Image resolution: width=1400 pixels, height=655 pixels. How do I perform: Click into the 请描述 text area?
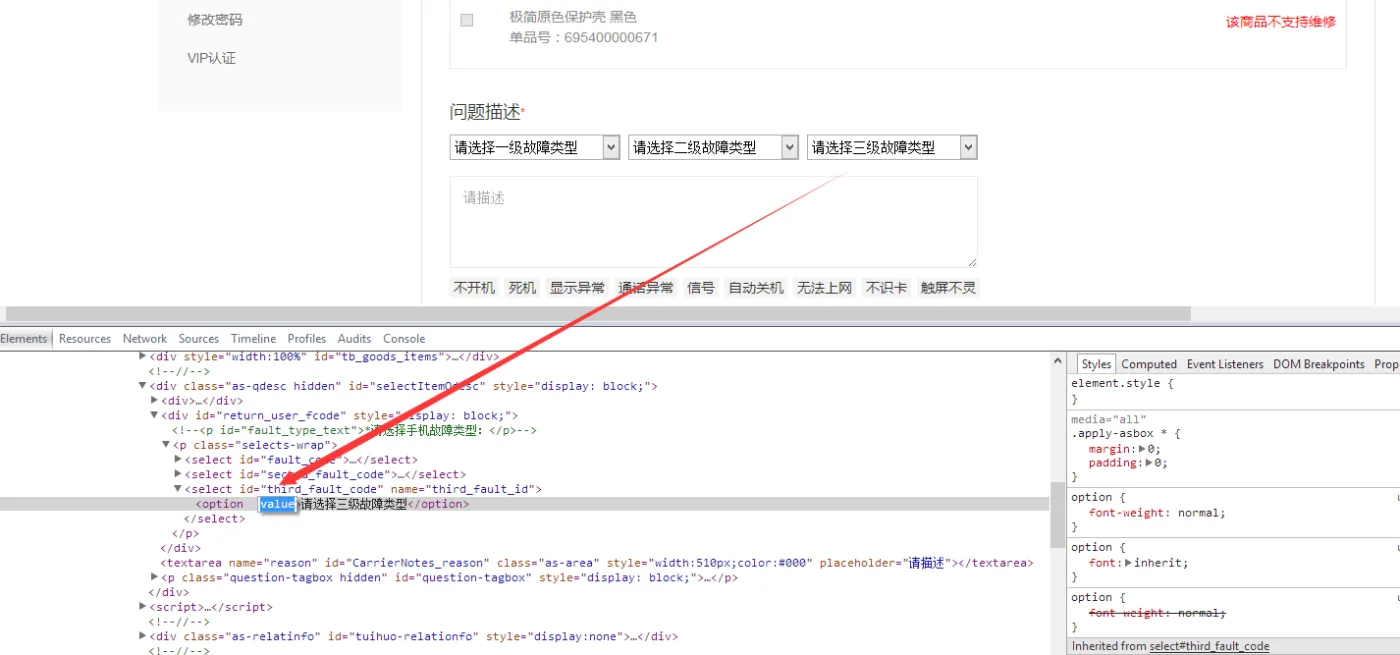[x=713, y=222]
